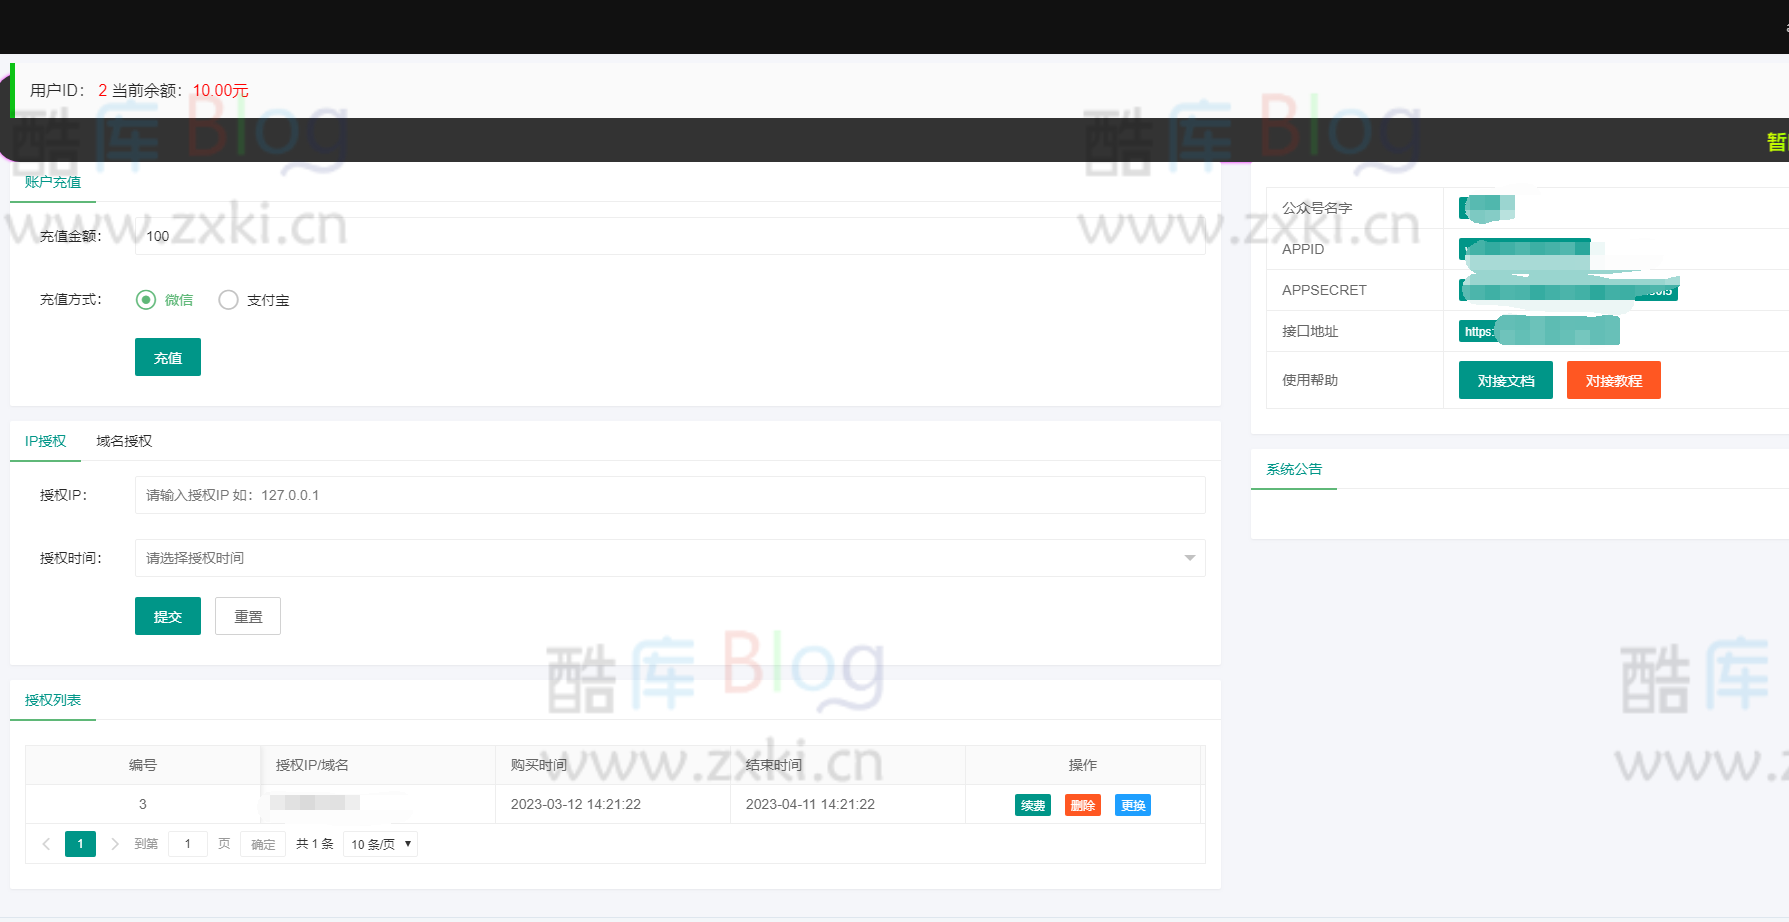1789x922 pixels.
Task: Click 更换 to replace authorization entry 3
Action: pyautogui.click(x=1132, y=804)
